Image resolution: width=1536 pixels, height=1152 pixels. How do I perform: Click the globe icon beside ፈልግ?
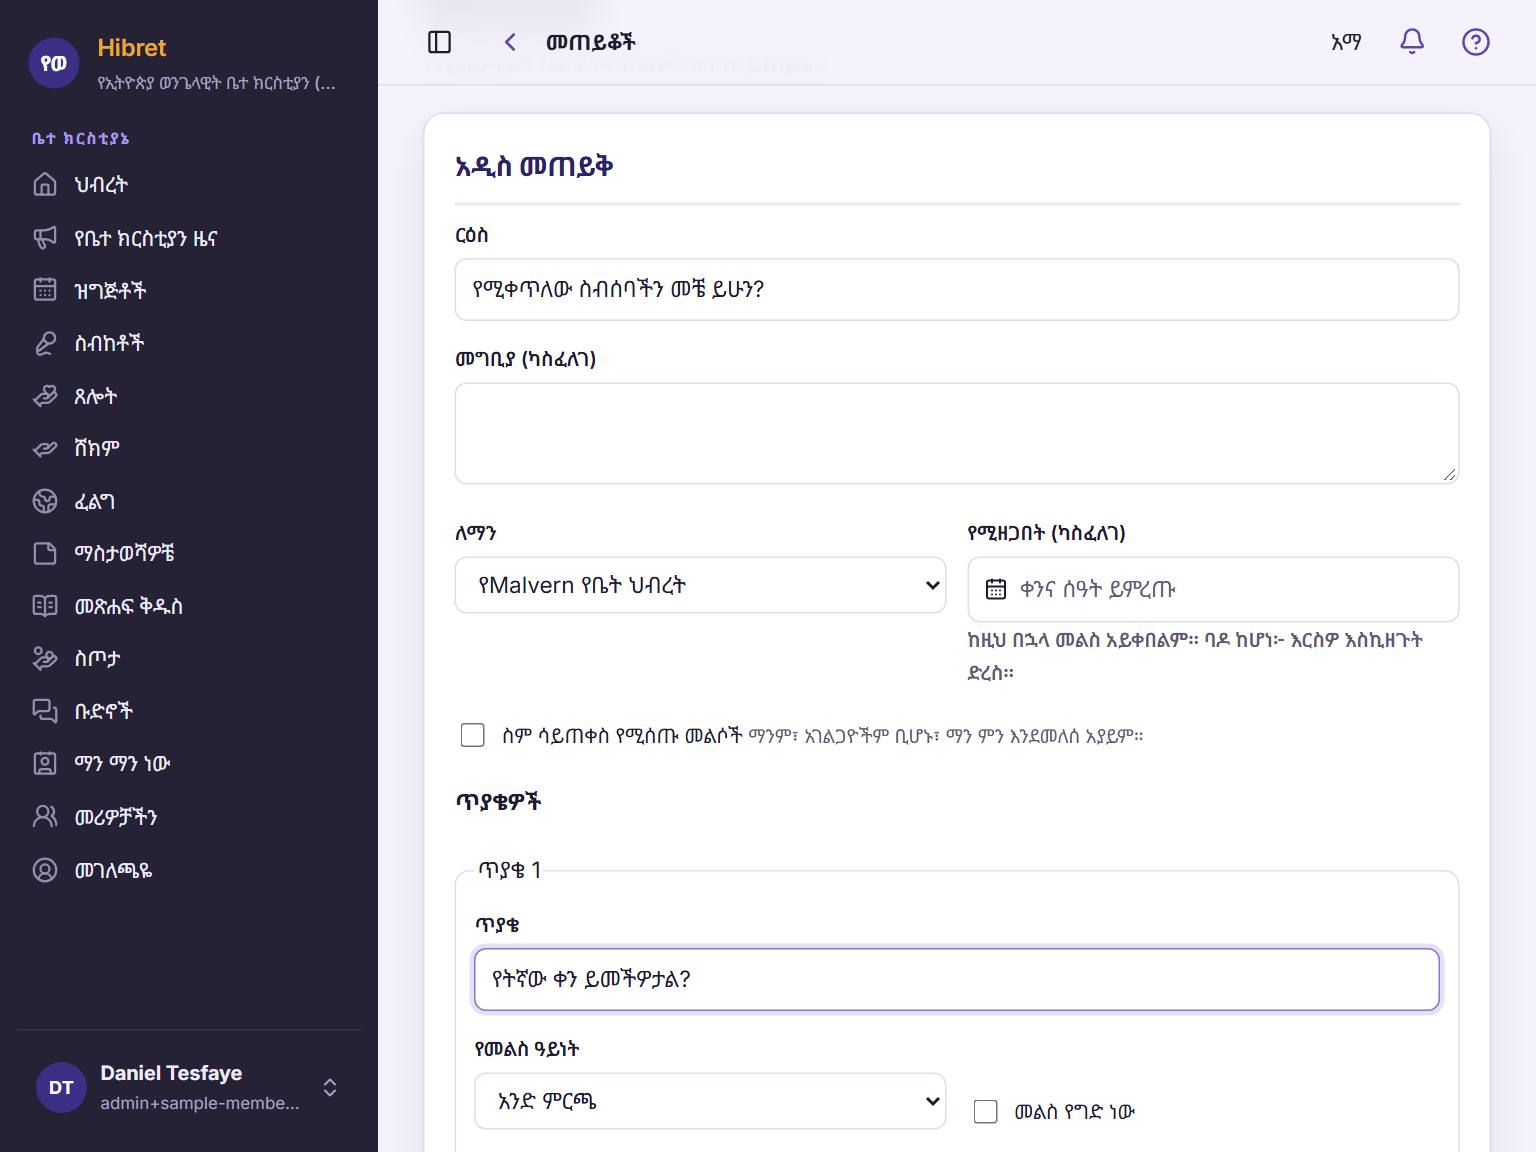point(45,501)
